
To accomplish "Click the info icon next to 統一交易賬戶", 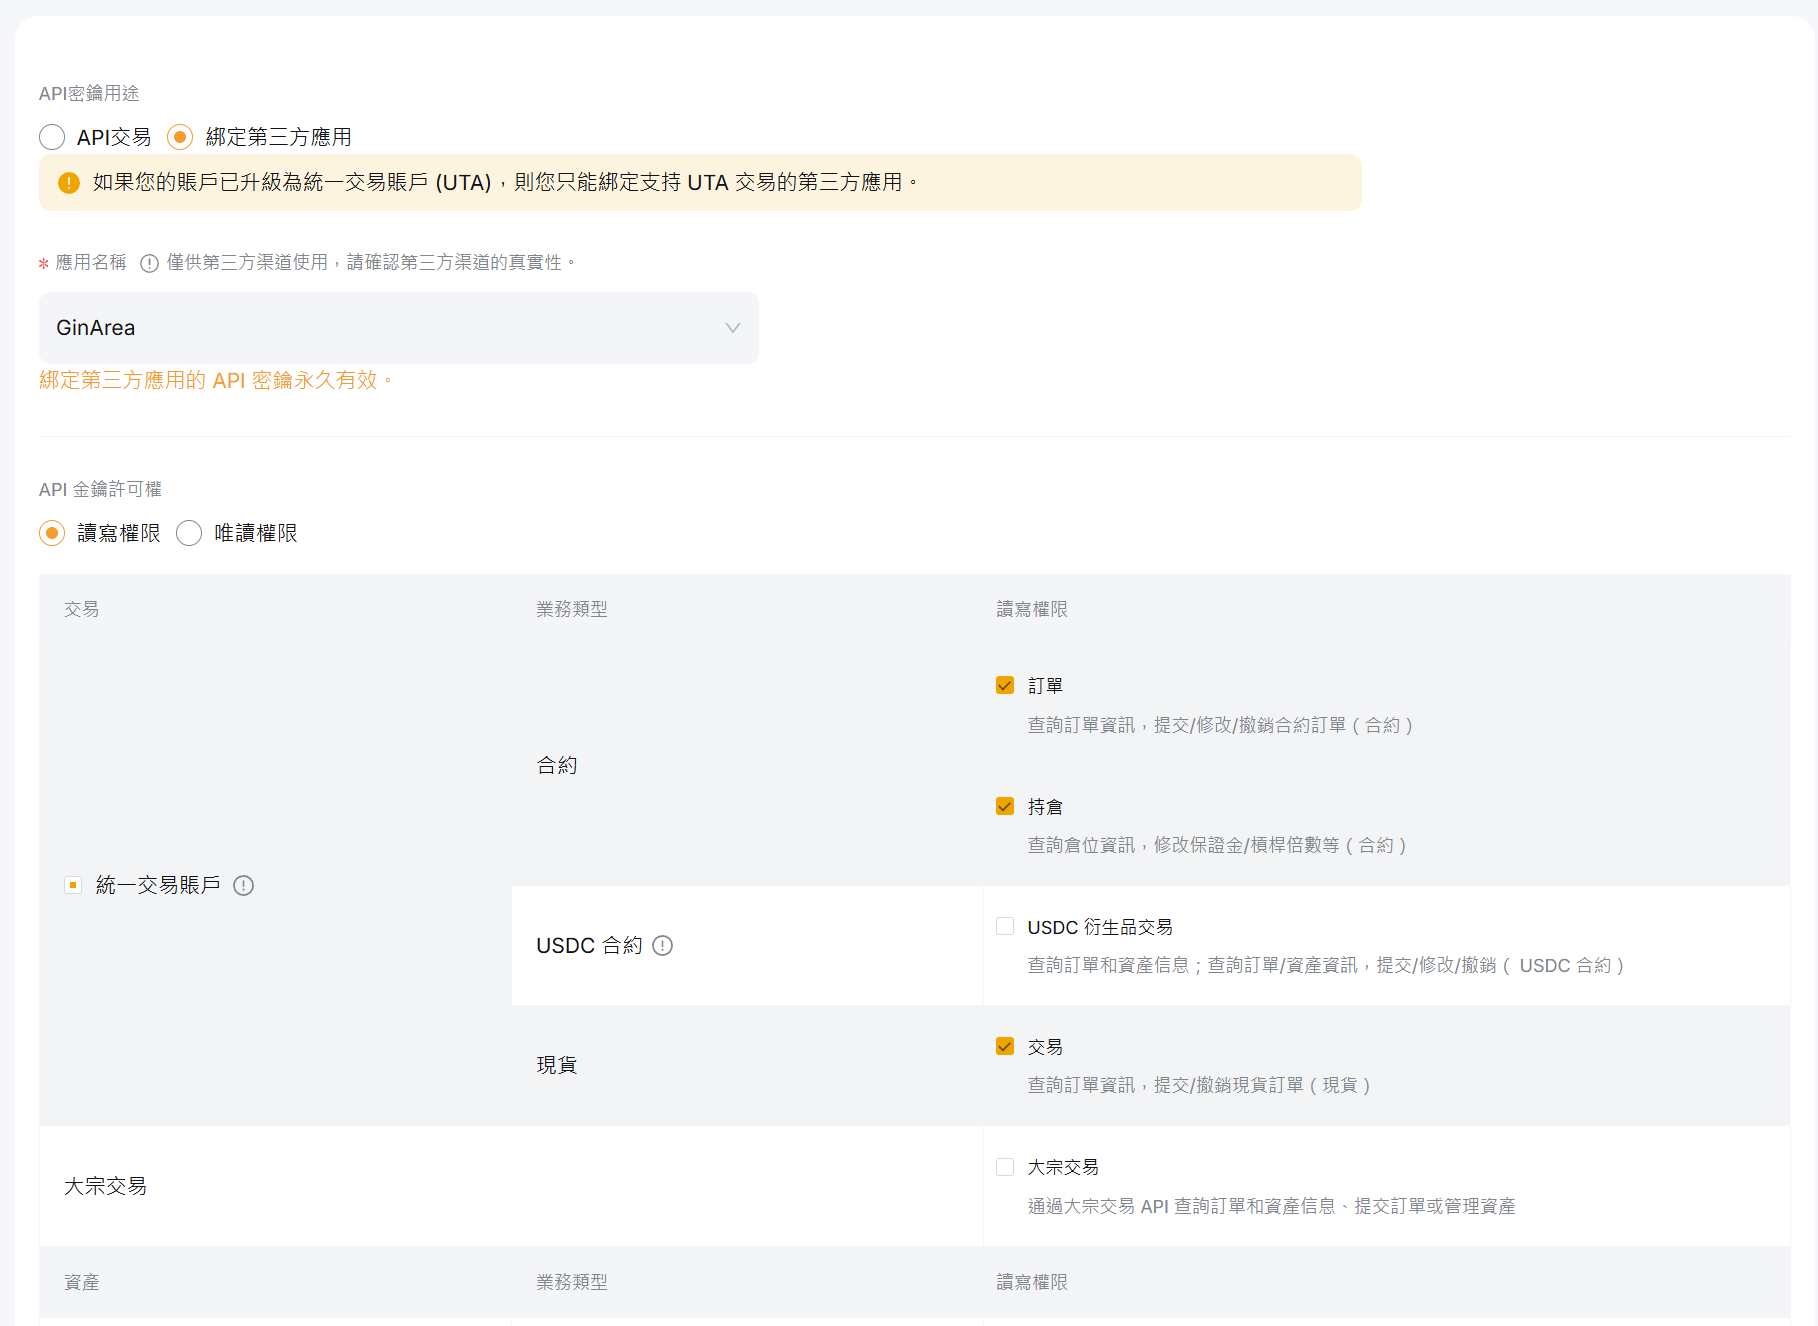I will pos(243,885).
